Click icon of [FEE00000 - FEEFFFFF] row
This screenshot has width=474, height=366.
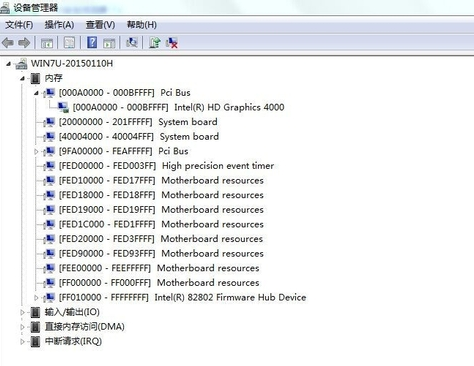pyautogui.click(x=49, y=268)
